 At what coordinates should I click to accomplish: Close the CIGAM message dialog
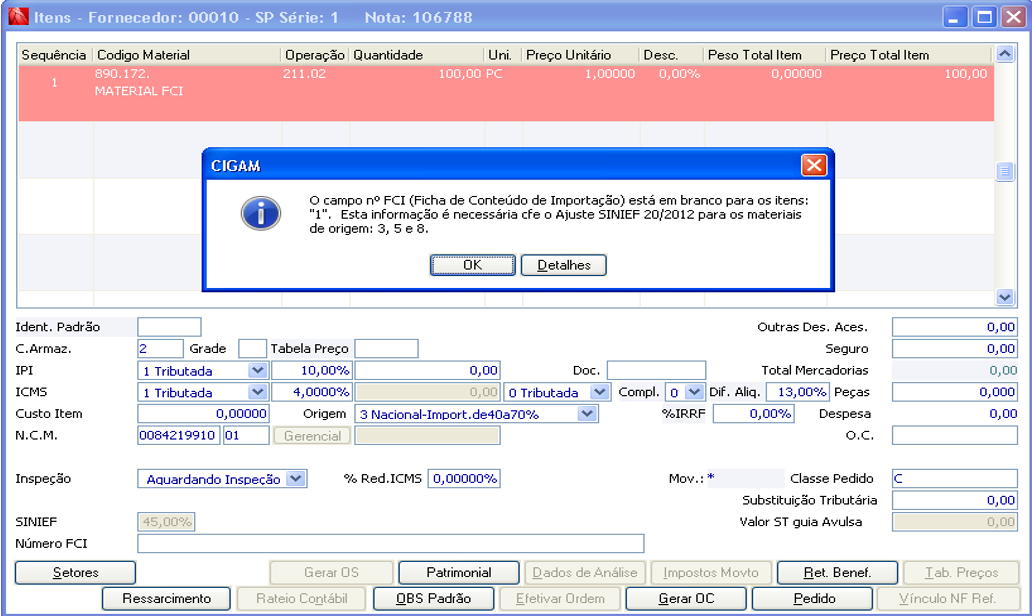[x=814, y=165]
